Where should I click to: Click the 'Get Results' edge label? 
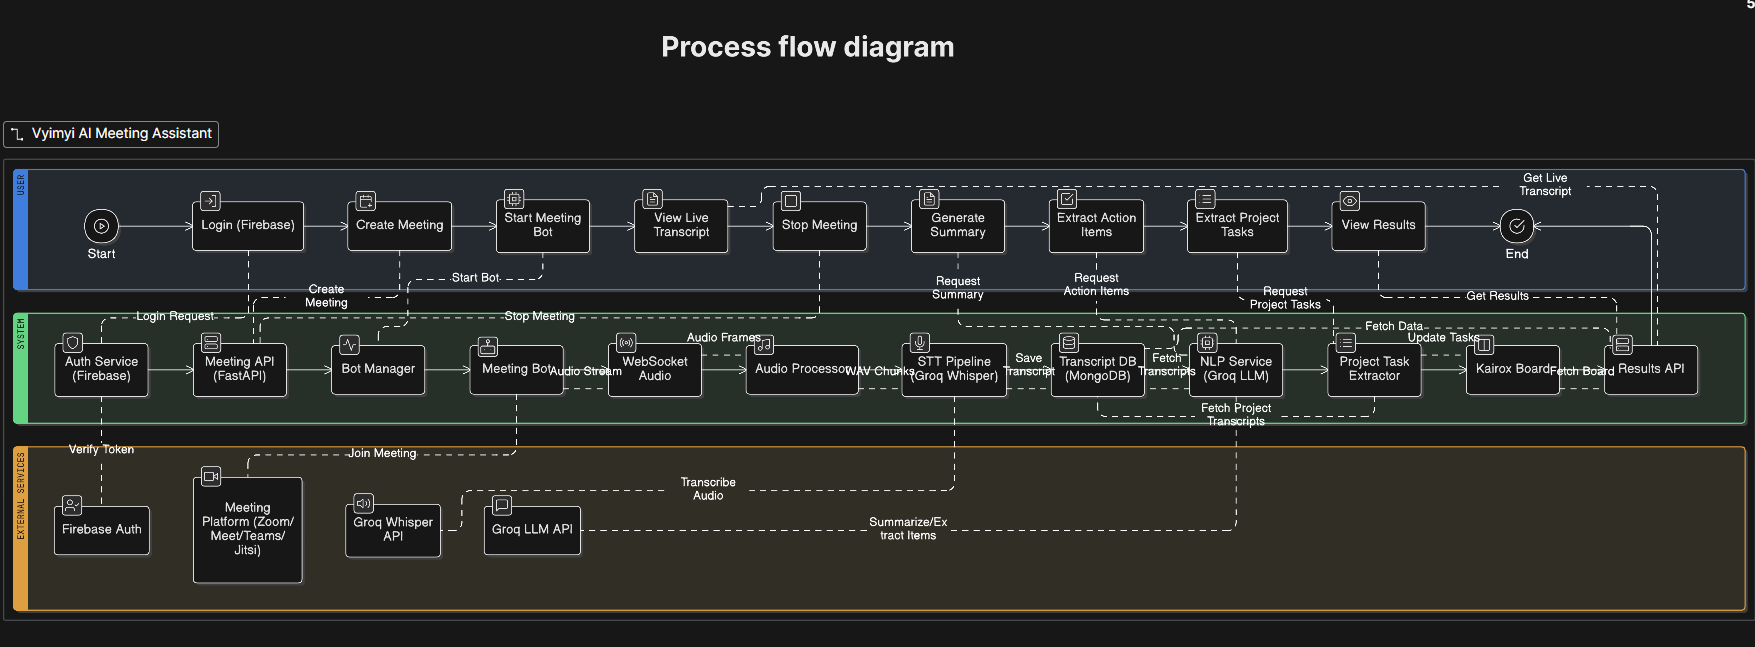point(1497,296)
